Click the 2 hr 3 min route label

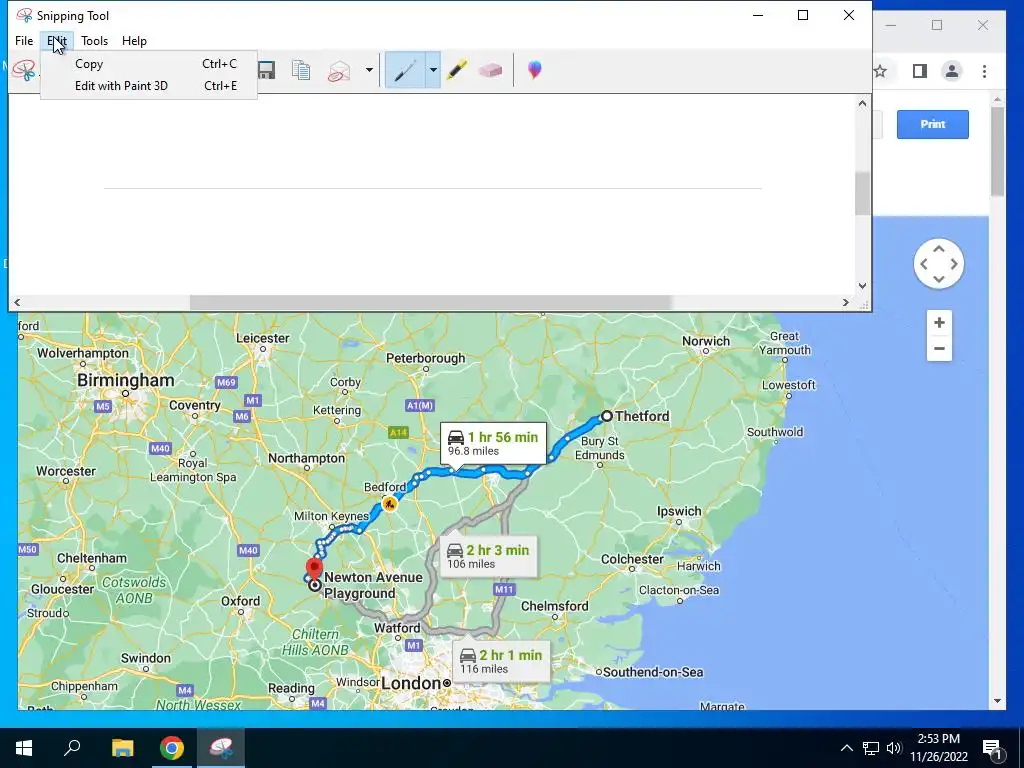(x=488, y=556)
